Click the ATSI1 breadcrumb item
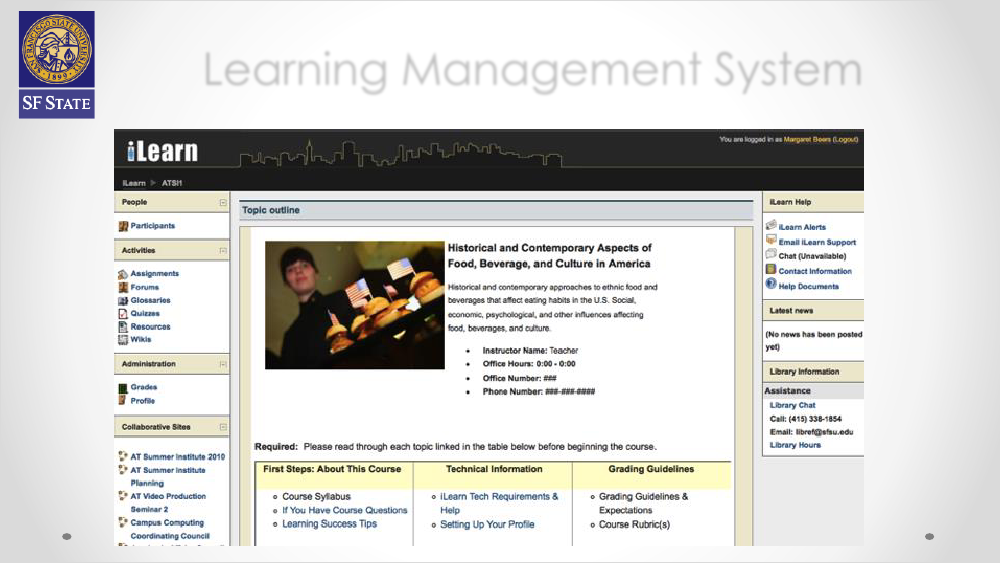Image resolution: width=1000 pixels, height=563 pixels. click(x=172, y=183)
